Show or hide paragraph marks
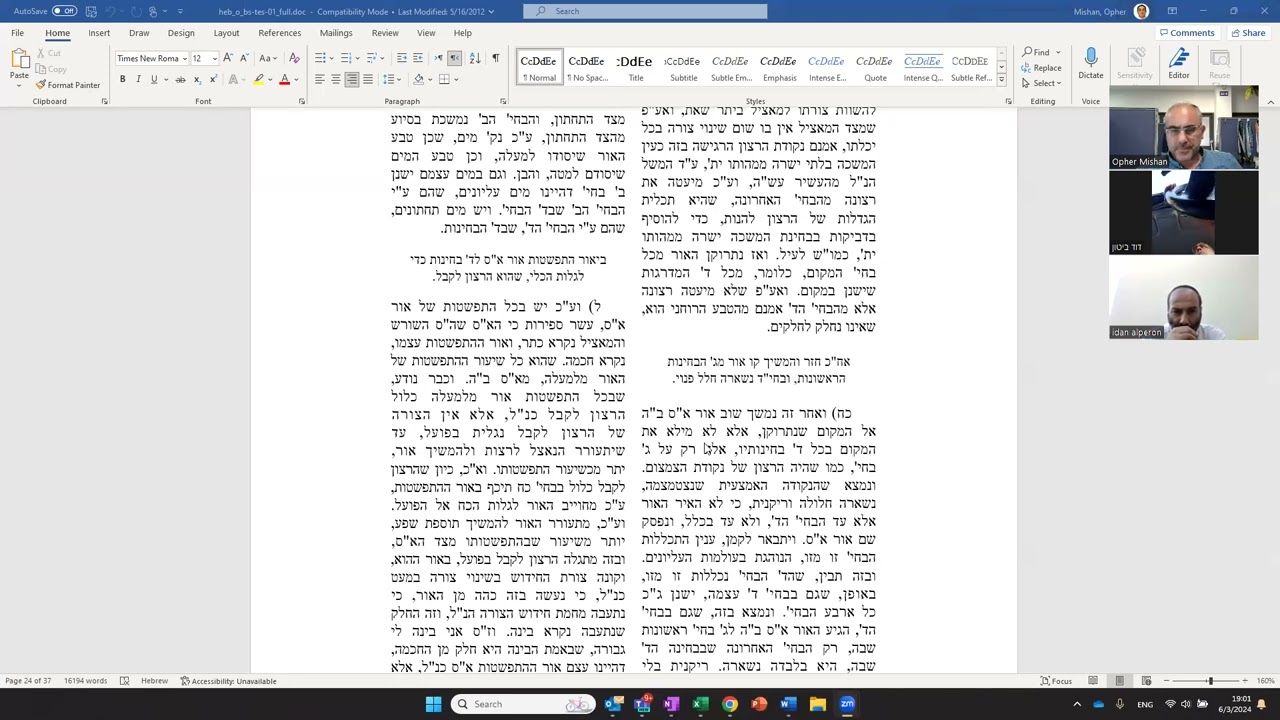 (x=495, y=58)
